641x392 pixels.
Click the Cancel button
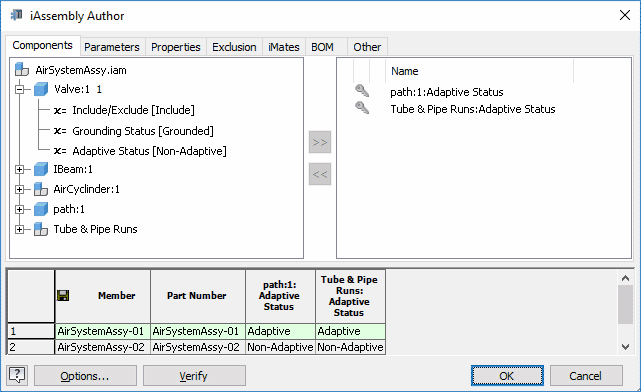point(586,376)
